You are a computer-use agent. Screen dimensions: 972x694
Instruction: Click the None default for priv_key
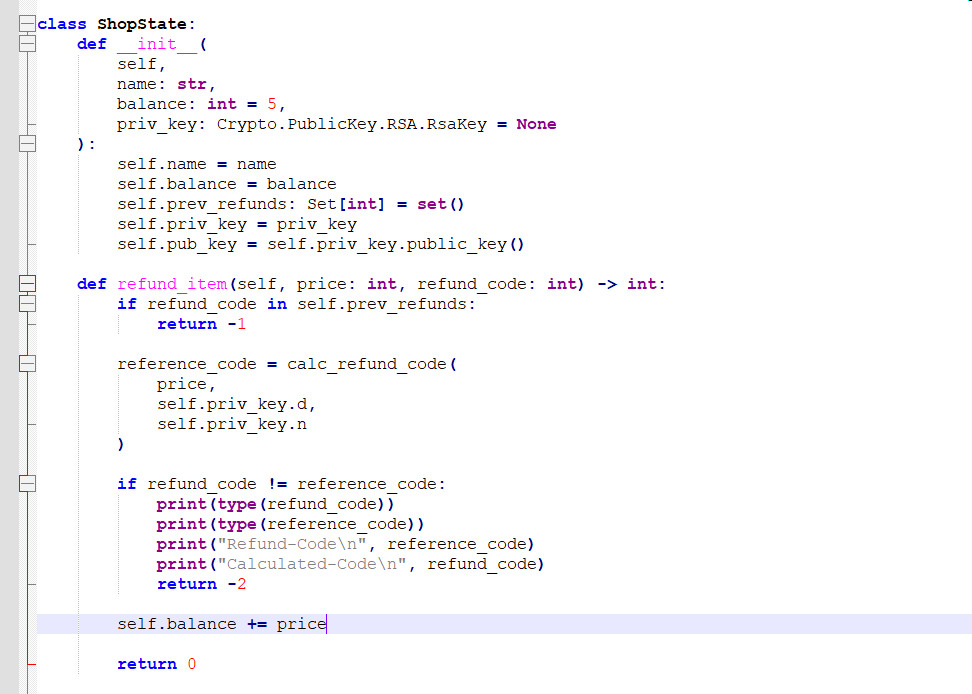(536, 124)
